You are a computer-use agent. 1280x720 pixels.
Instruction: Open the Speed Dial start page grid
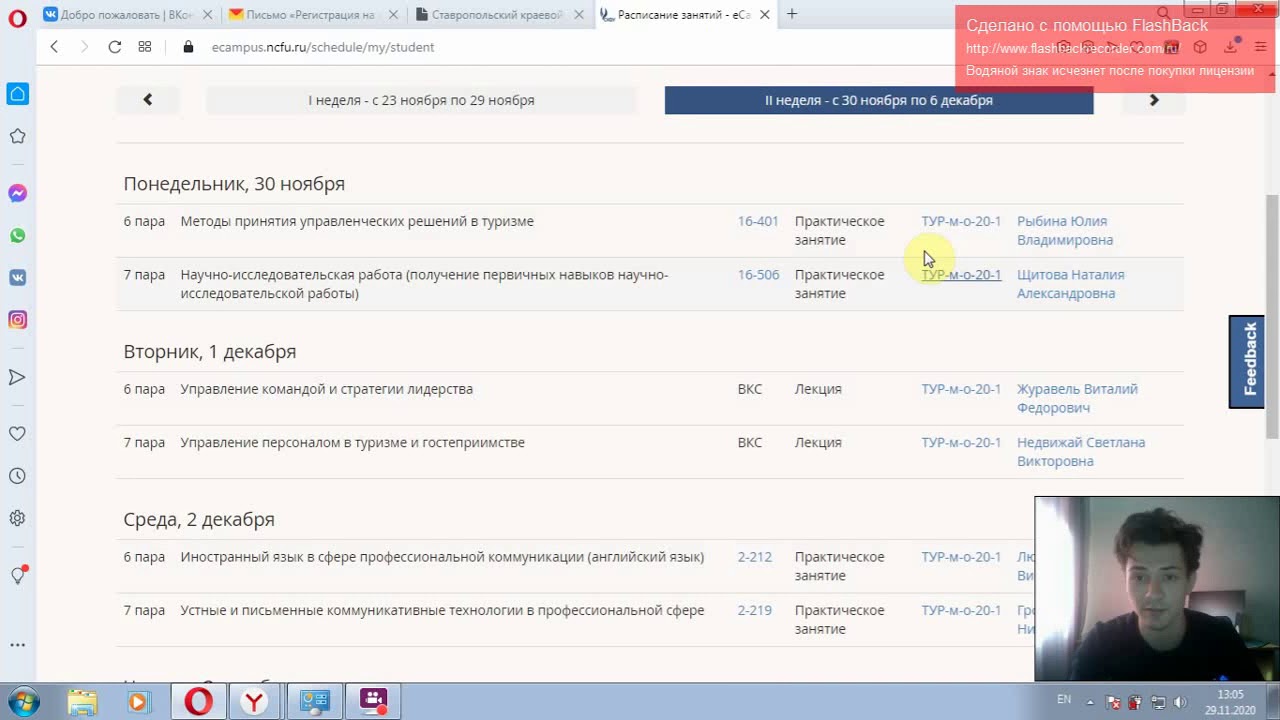point(145,47)
